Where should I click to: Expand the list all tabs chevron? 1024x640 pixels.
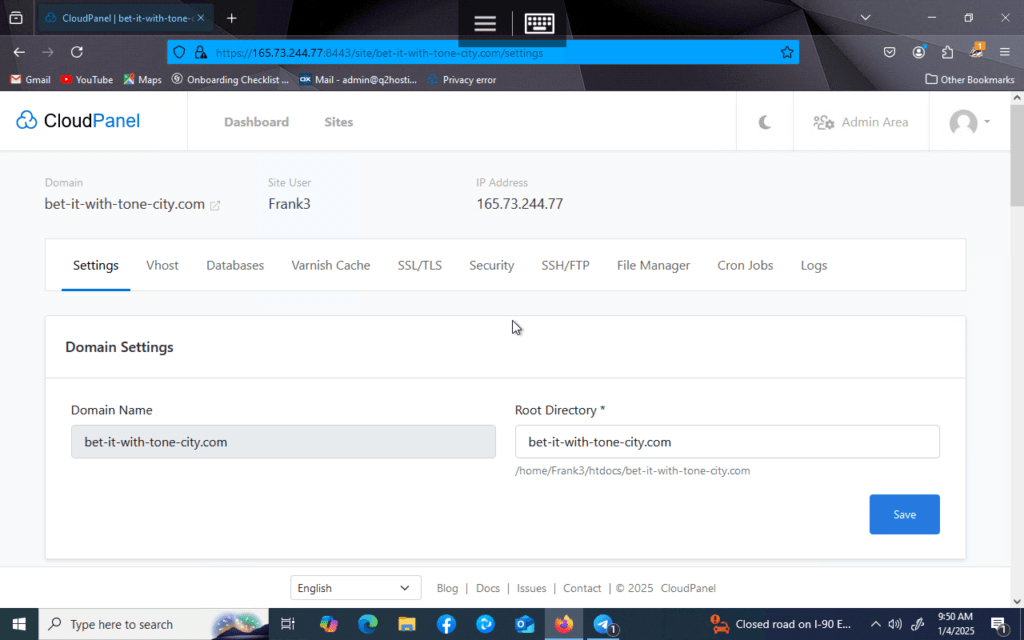865,18
